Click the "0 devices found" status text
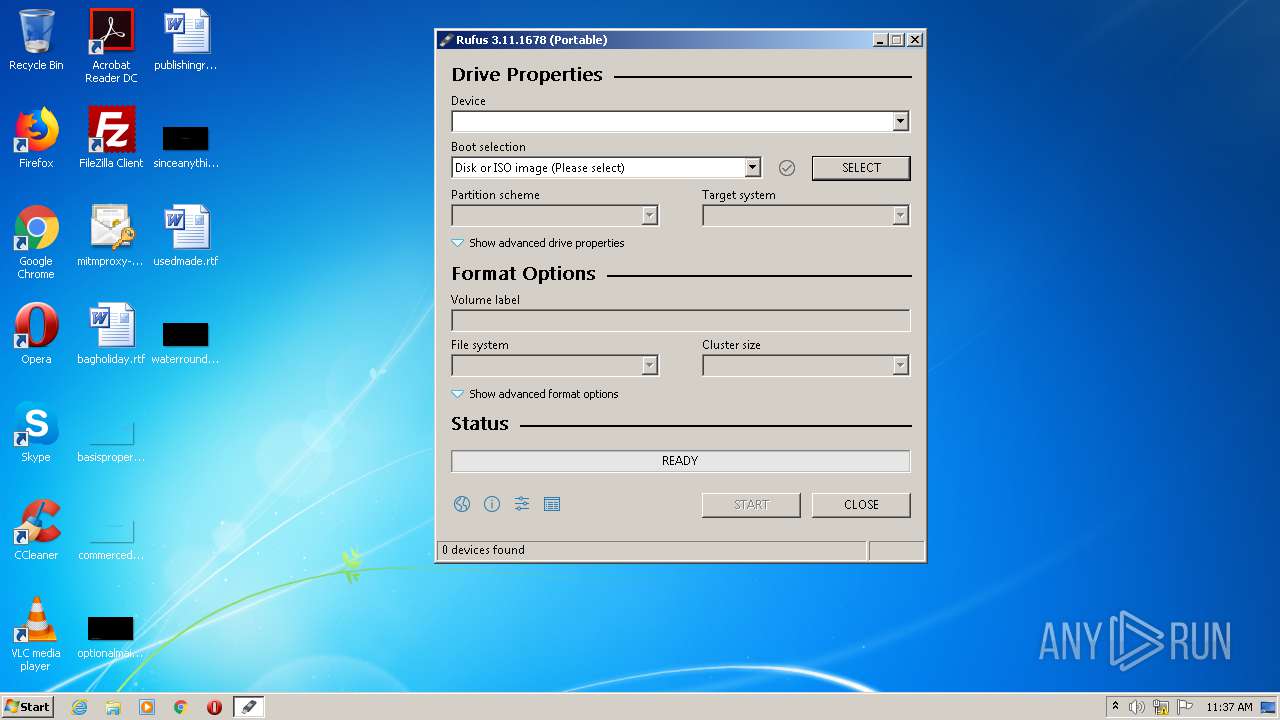The image size is (1280, 720). pyautogui.click(x=483, y=550)
